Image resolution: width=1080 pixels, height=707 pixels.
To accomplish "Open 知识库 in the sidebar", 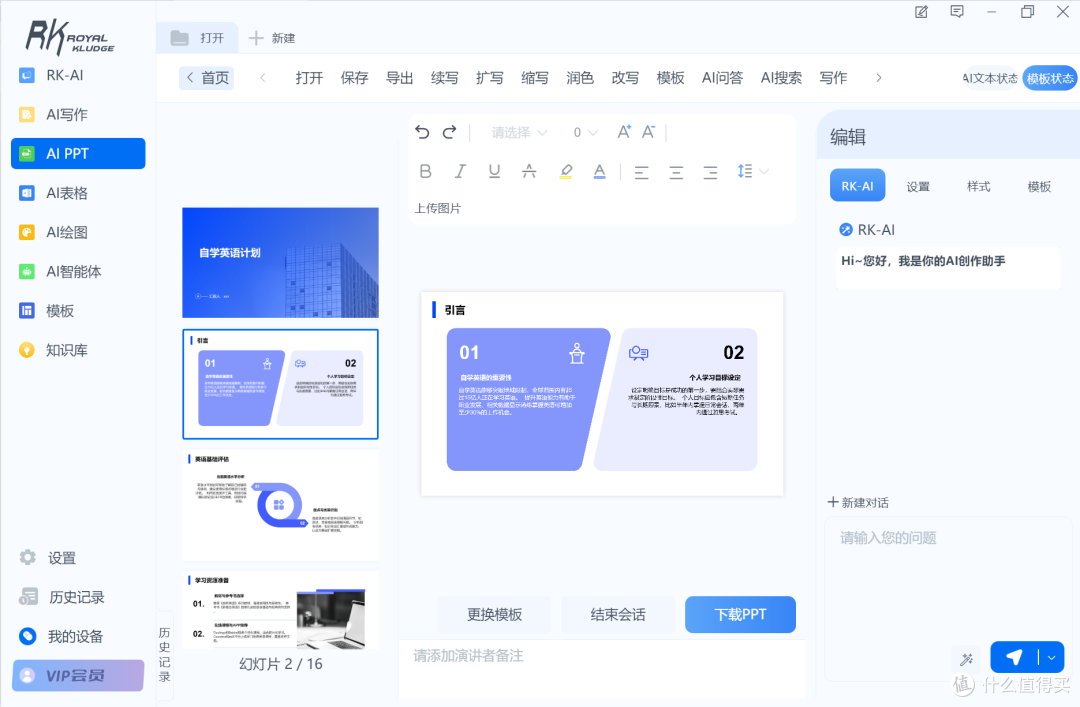I will pos(78,350).
